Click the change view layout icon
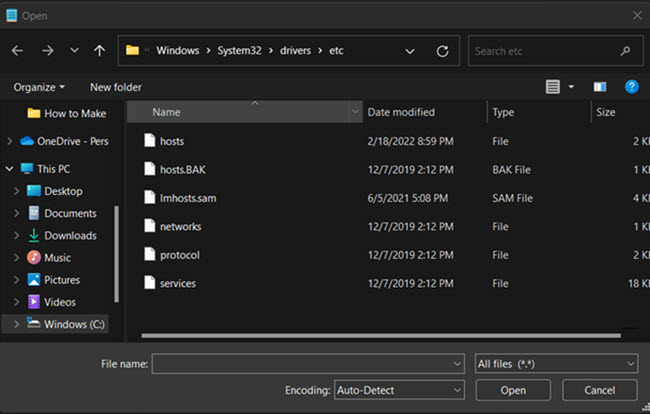The width and height of the screenshot is (650, 414). 553,87
